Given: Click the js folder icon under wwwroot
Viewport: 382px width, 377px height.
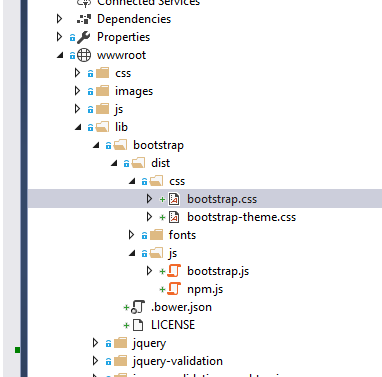Looking at the screenshot, I should (x=102, y=109).
